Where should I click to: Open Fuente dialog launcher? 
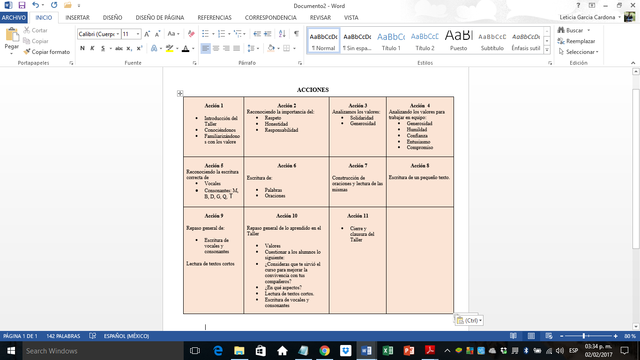point(194,63)
